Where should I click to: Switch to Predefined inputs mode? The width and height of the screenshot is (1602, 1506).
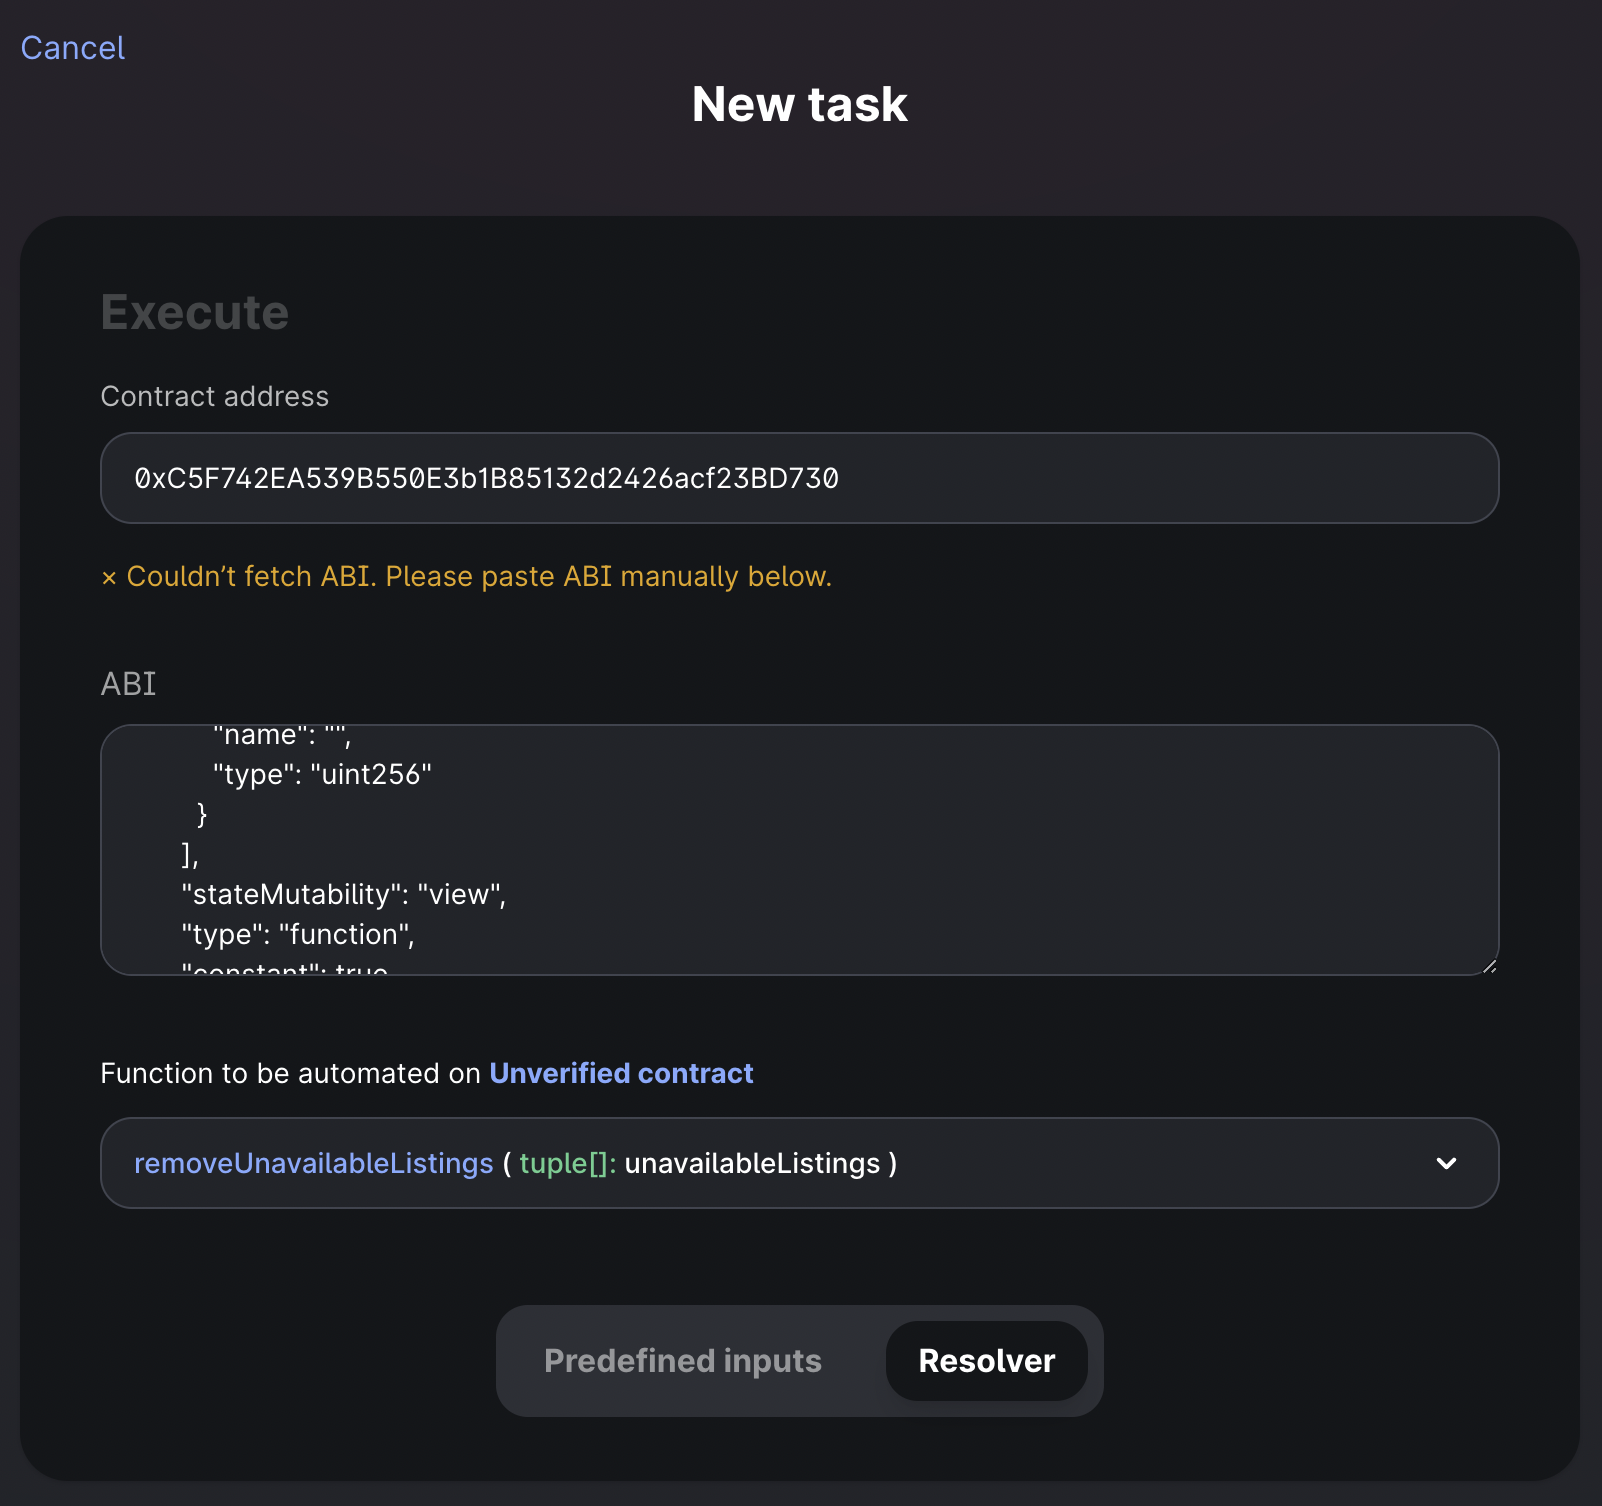point(682,1361)
